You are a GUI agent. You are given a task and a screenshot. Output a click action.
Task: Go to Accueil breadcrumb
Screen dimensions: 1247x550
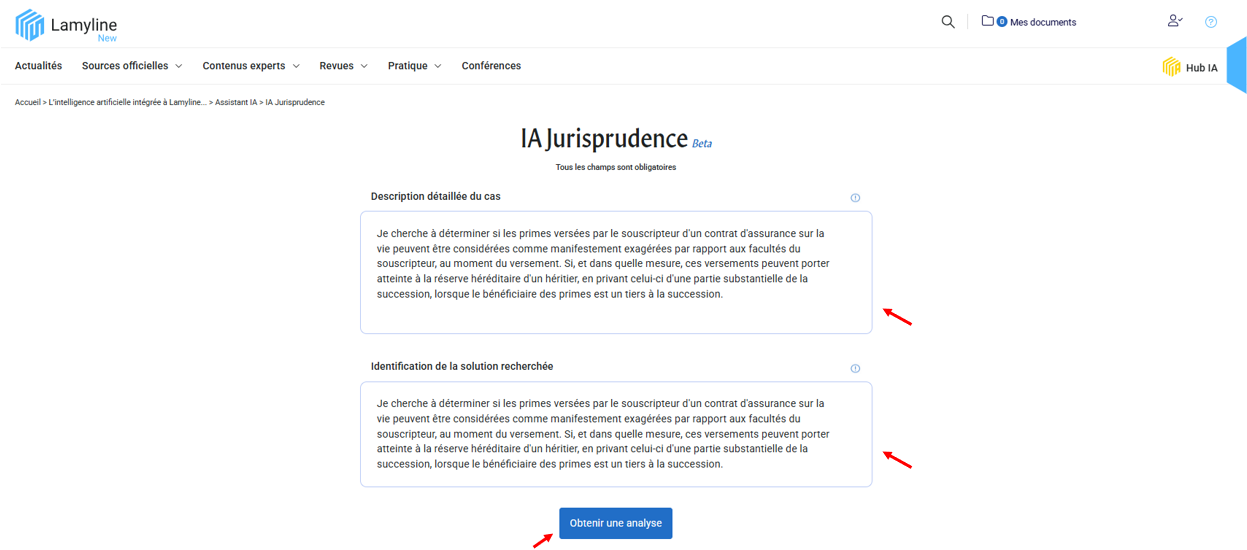[x=28, y=102]
